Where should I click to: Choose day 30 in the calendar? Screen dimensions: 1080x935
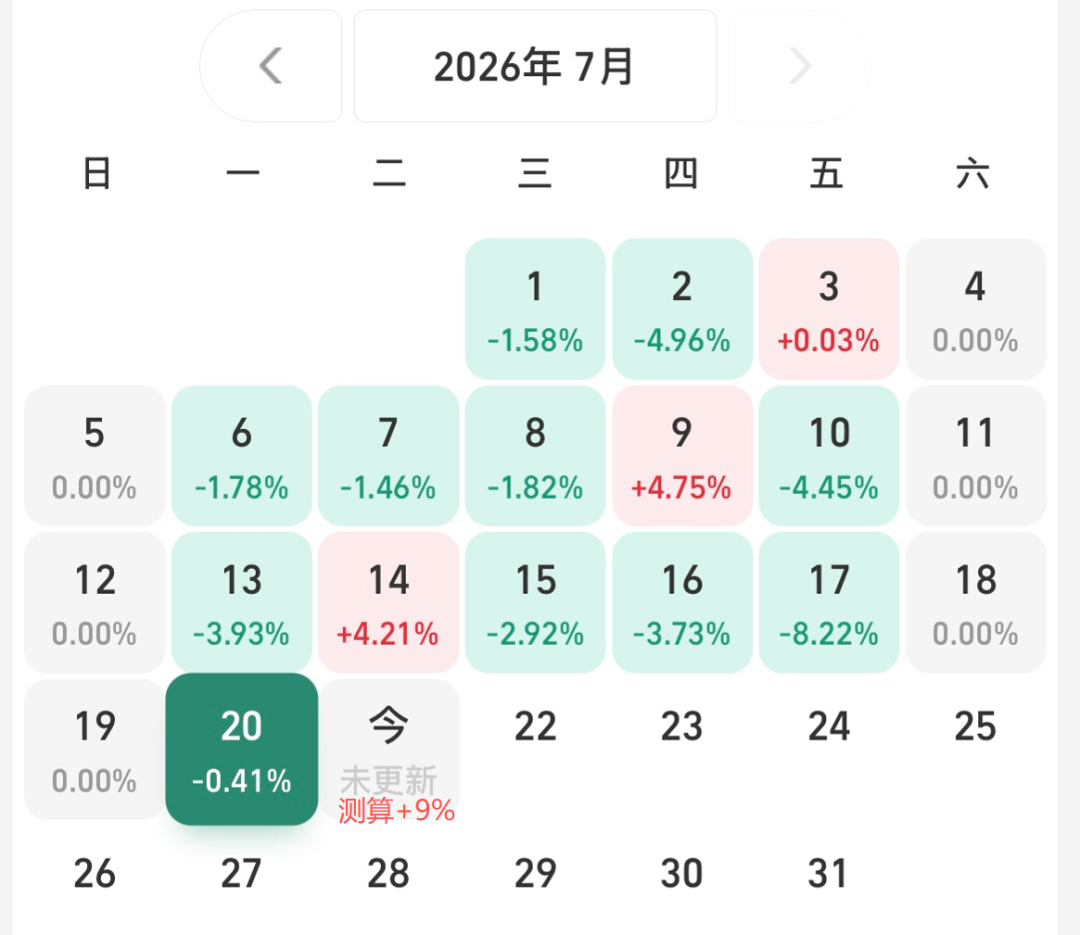pyautogui.click(x=682, y=874)
